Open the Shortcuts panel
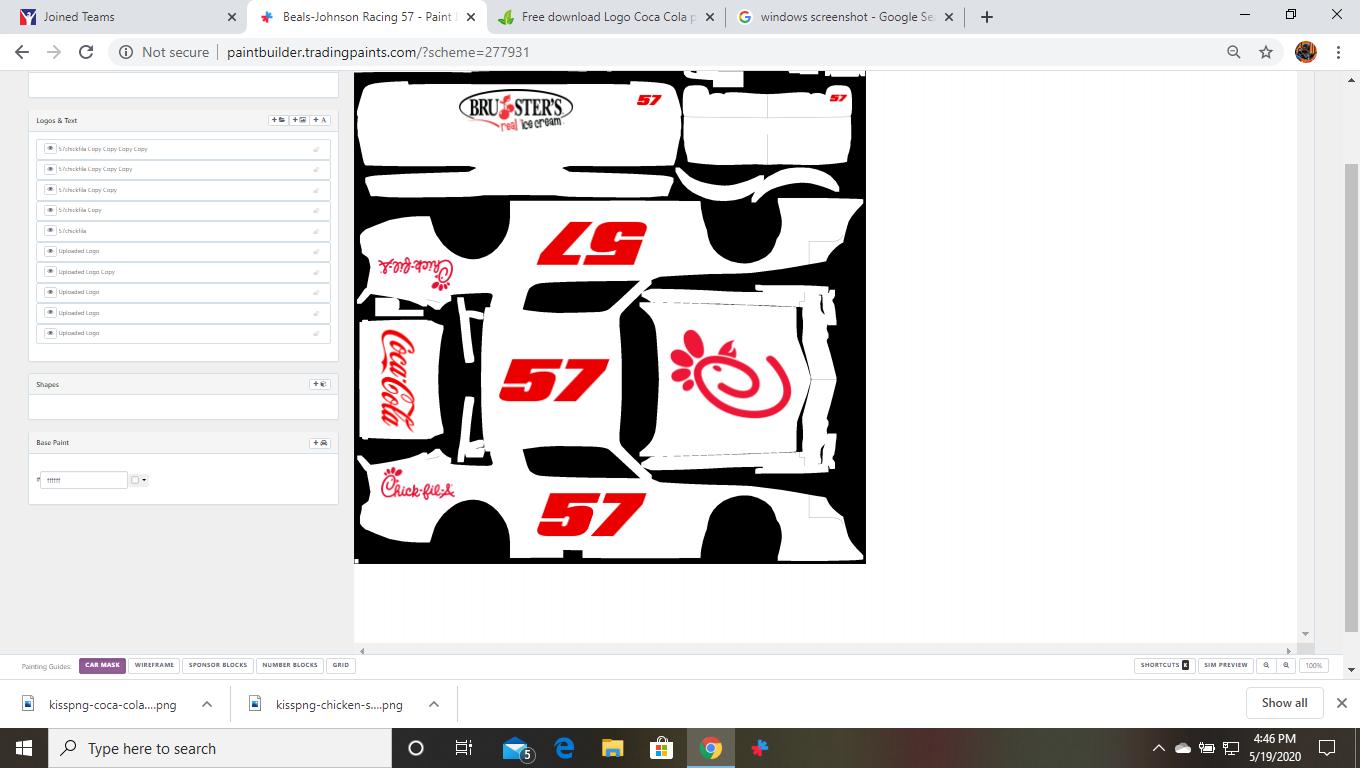 tap(1165, 665)
